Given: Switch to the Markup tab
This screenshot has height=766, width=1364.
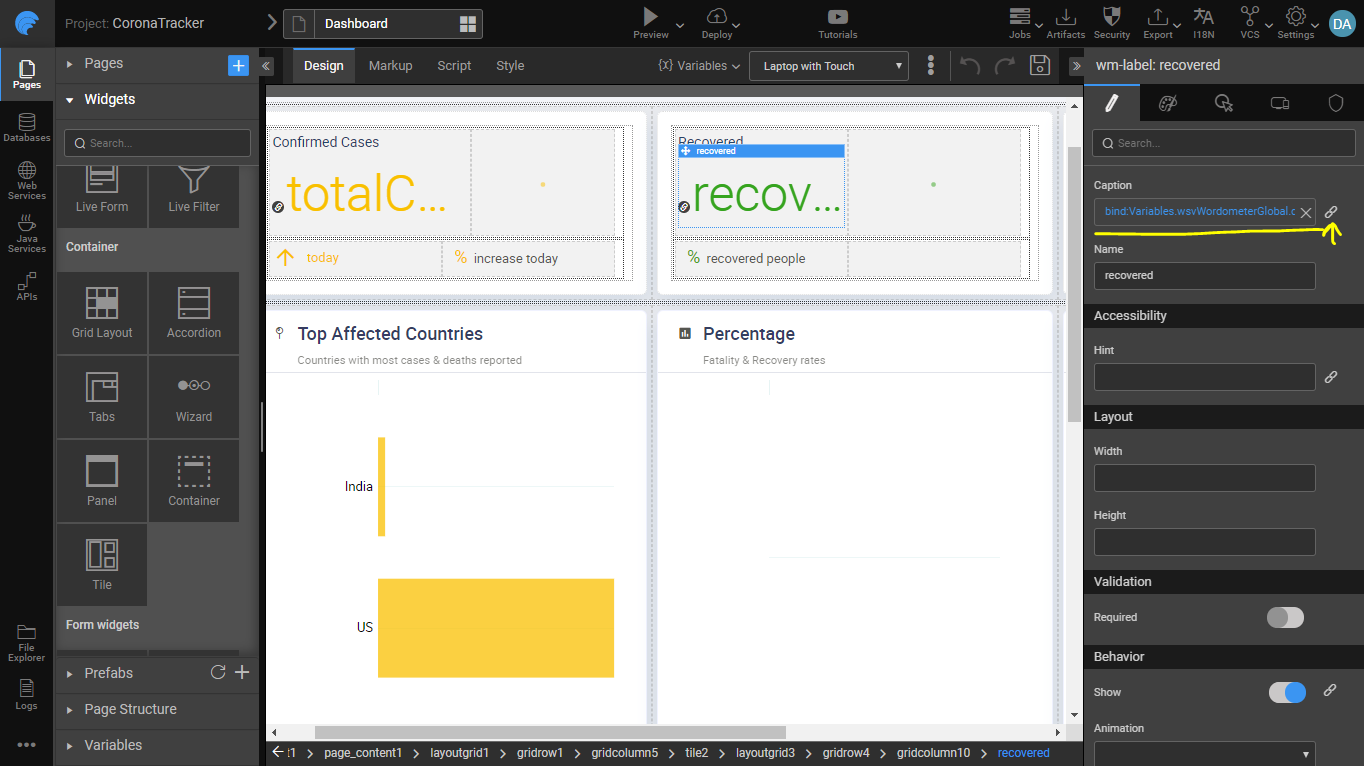Looking at the screenshot, I should [x=390, y=66].
